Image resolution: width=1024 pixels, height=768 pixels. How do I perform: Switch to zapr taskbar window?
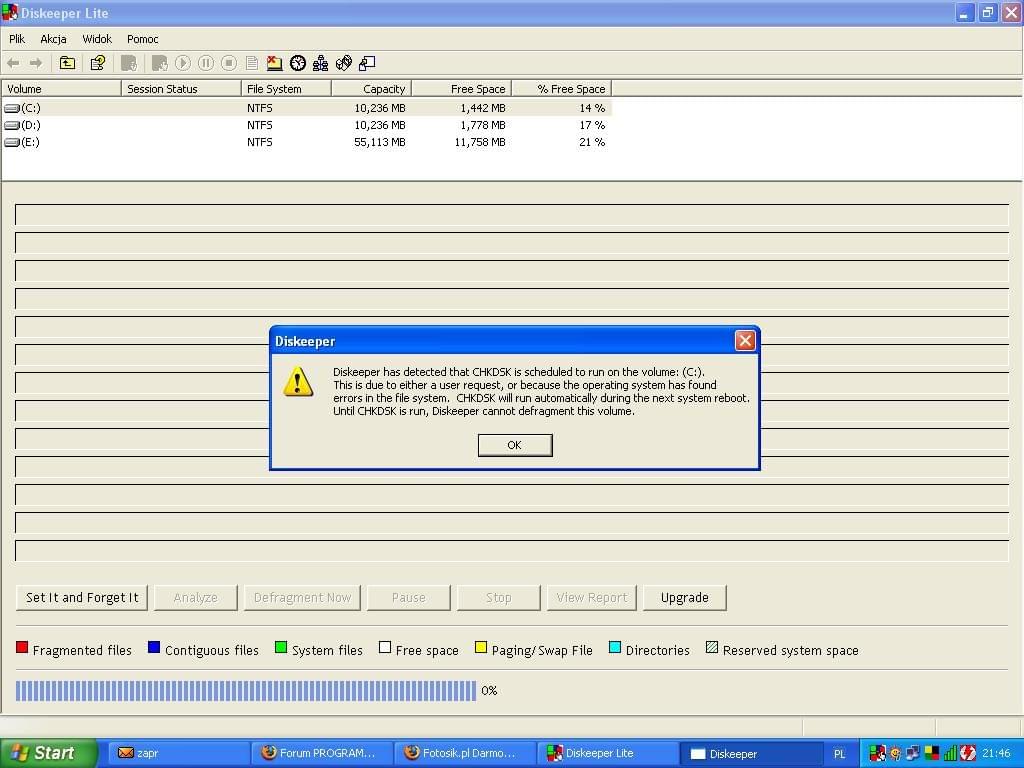tap(178, 754)
